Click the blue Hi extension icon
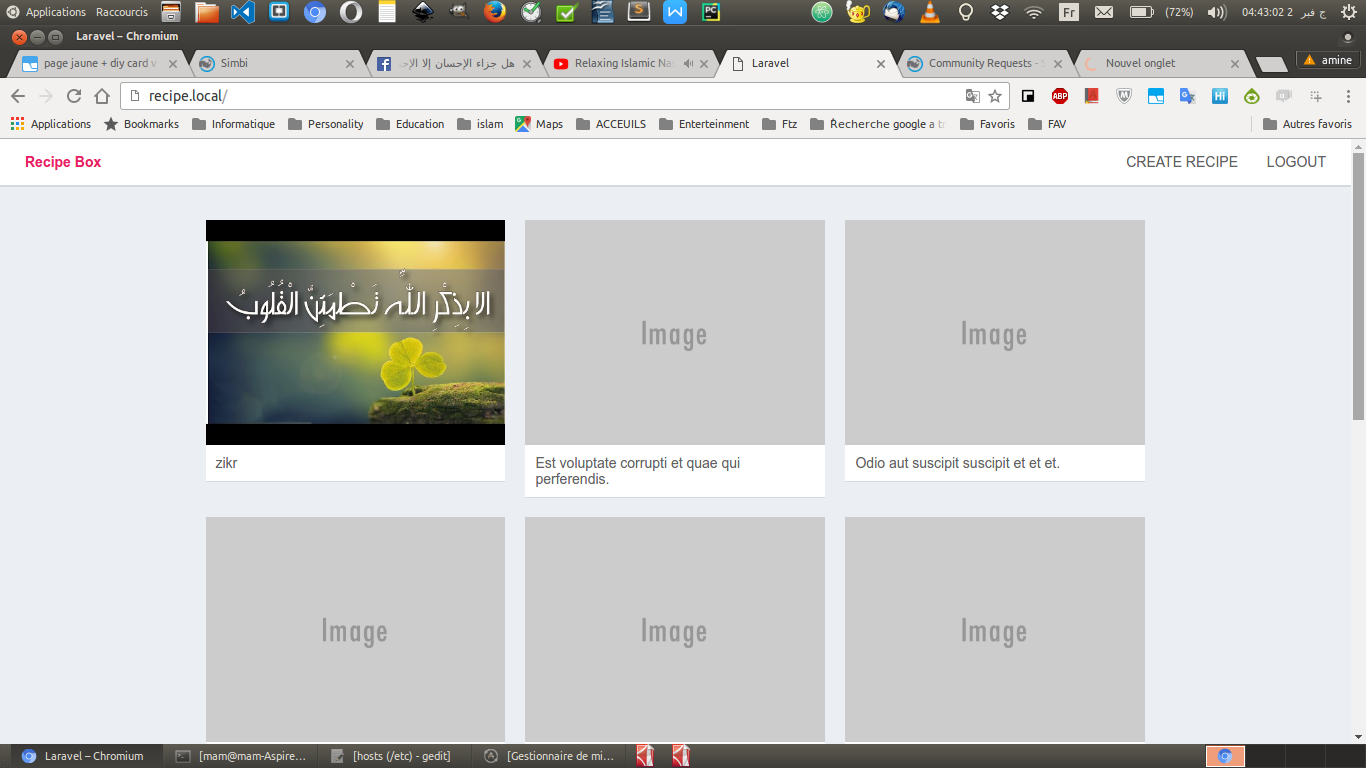This screenshot has height=768, width=1366. pos(1220,96)
